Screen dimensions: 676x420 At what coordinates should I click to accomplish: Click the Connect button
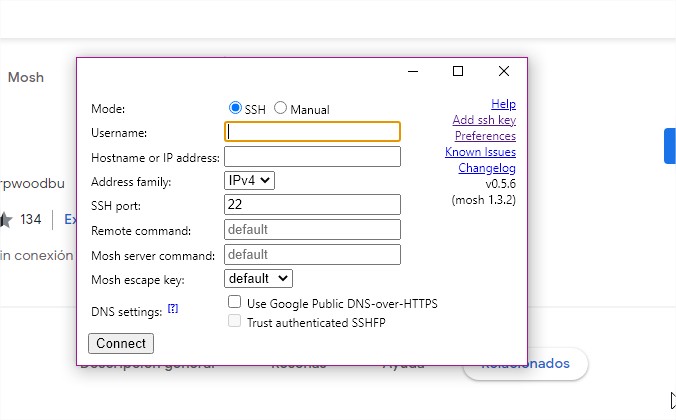point(121,343)
